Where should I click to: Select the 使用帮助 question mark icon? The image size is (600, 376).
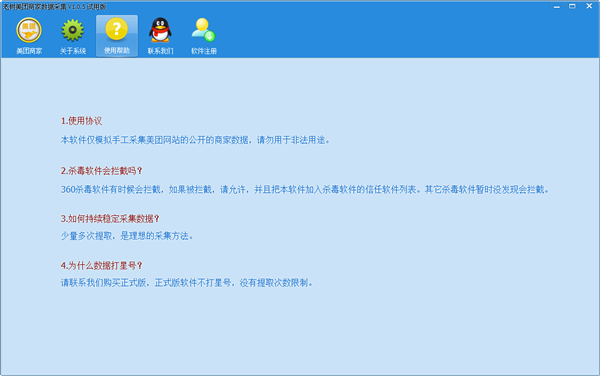coord(117,29)
